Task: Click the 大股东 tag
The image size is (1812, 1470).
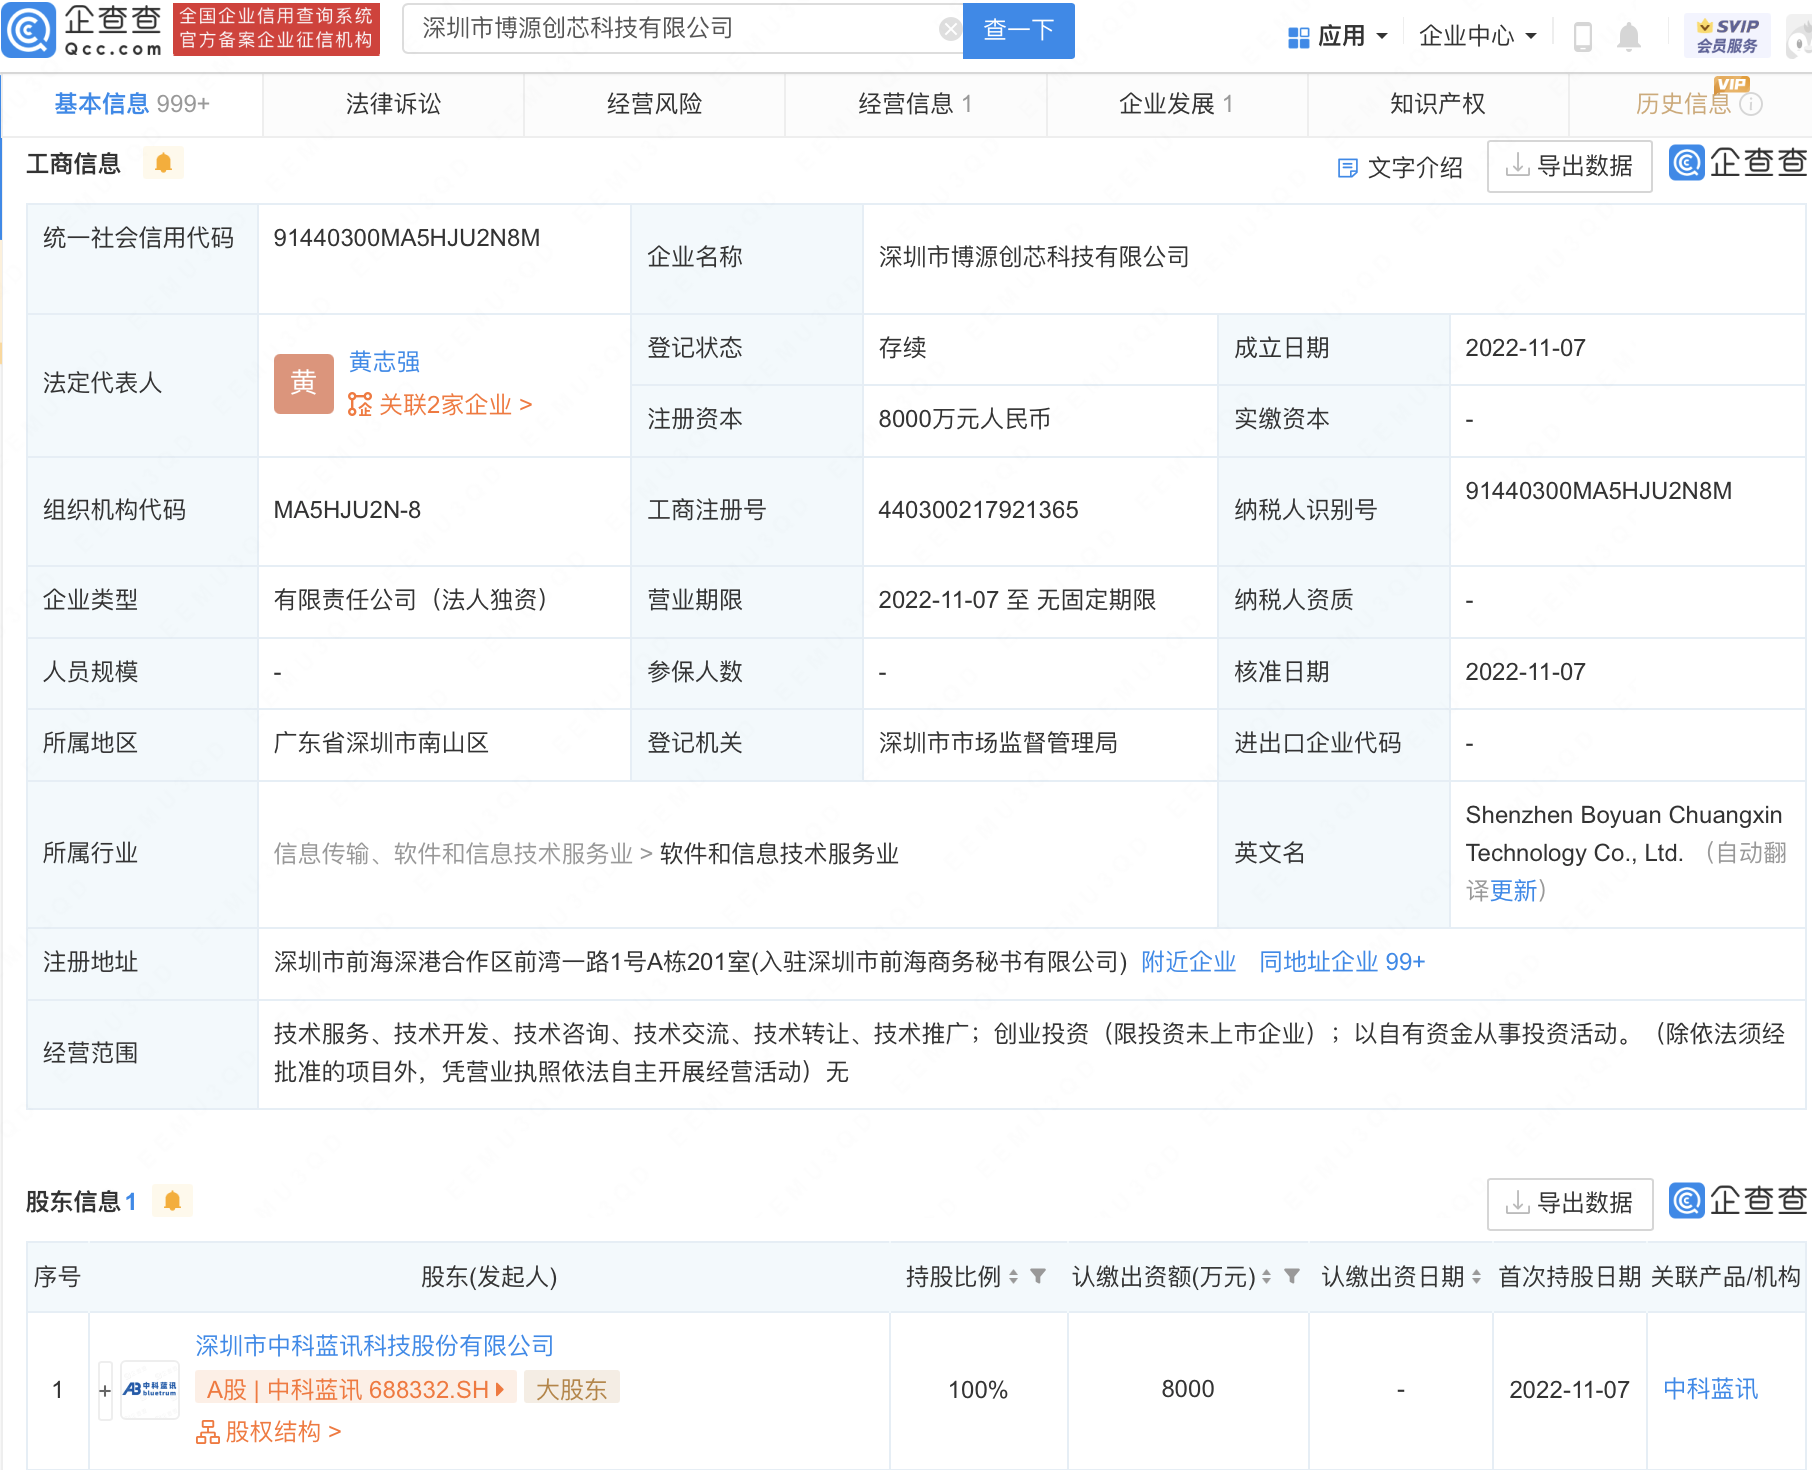Action: click(x=572, y=1389)
